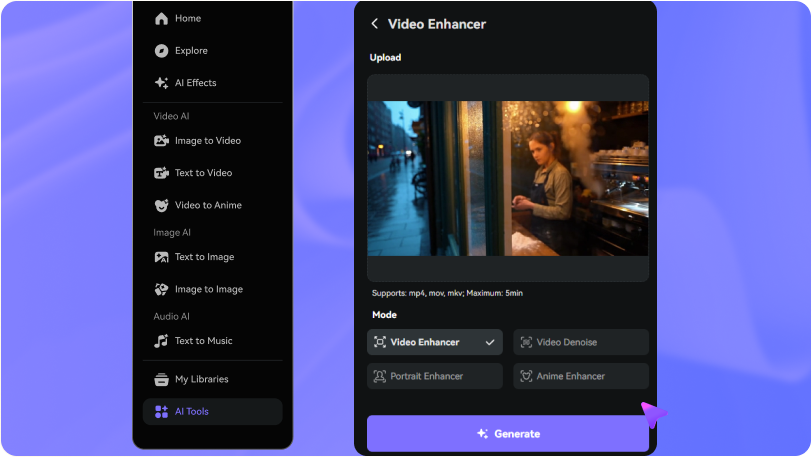Click the uploaded video preview thumbnail

click(x=507, y=178)
